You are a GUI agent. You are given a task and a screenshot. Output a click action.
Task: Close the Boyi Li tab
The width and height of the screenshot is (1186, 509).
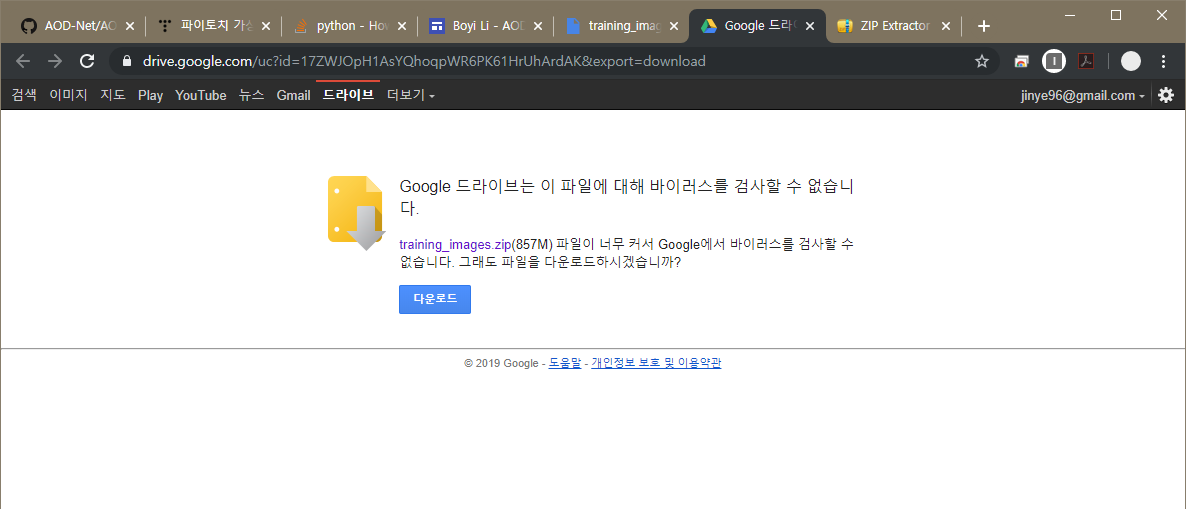click(538, 26)
